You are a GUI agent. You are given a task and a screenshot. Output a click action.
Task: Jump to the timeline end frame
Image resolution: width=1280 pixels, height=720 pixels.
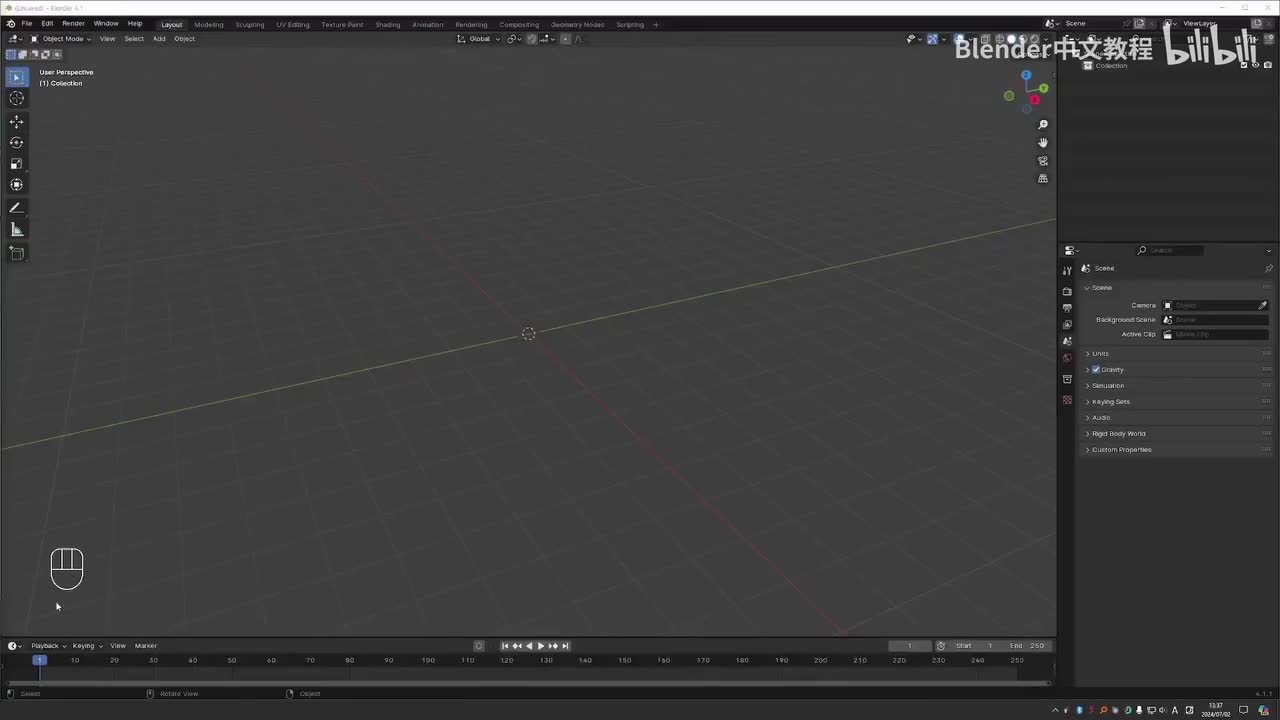565,646
